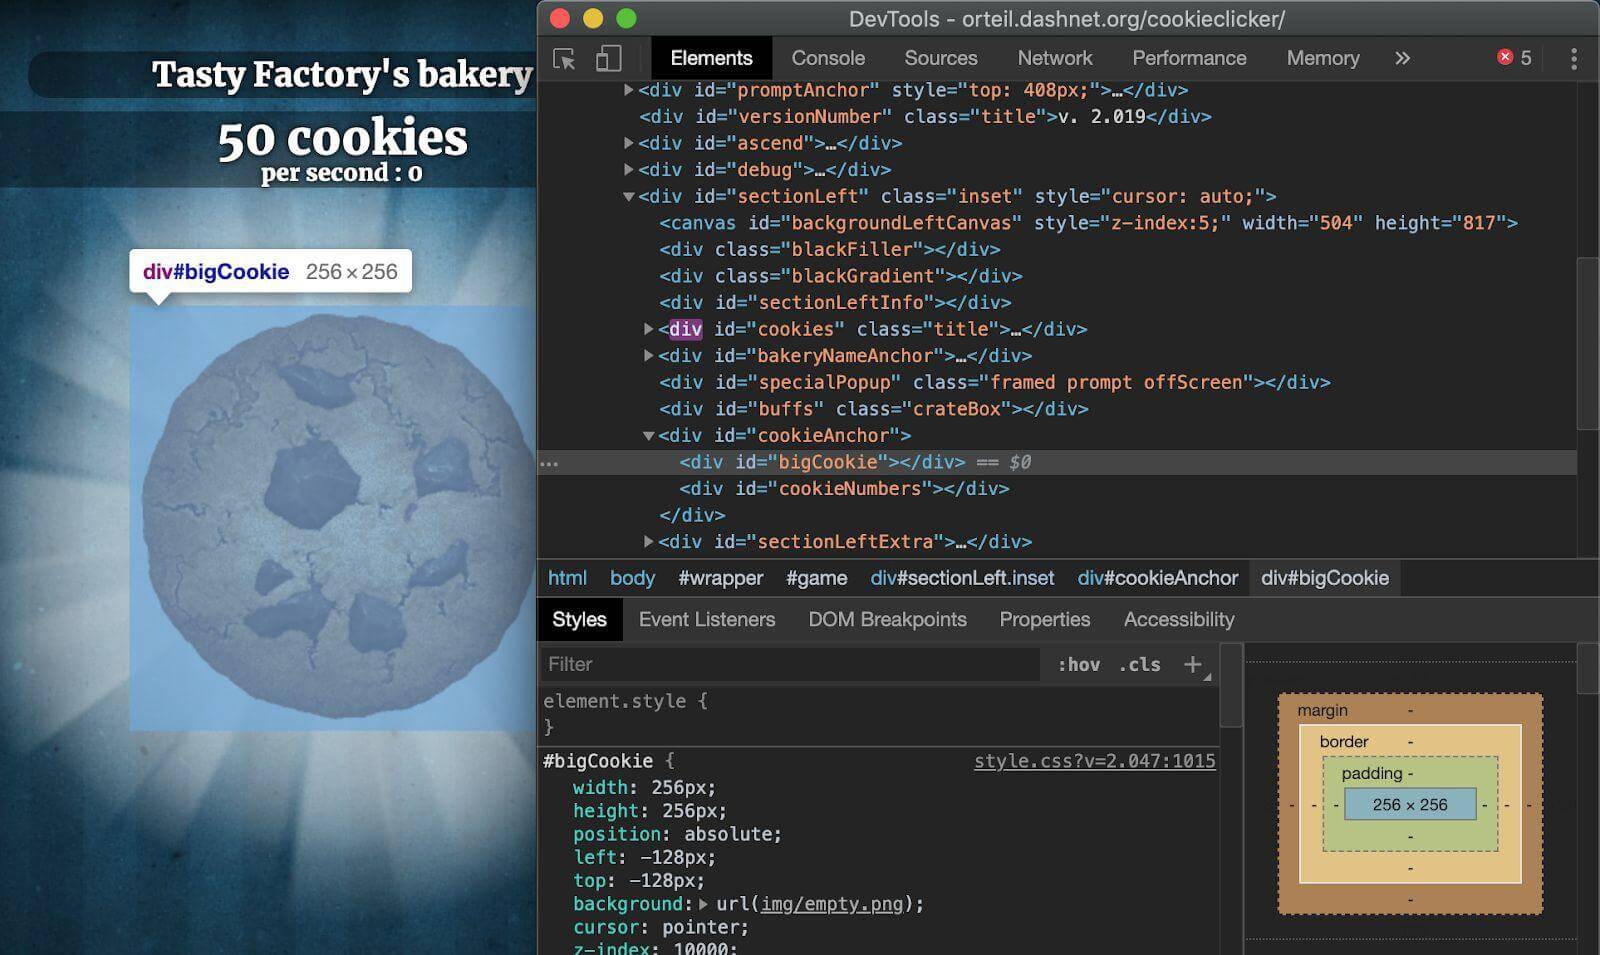Select the cookieNumbers div row
This screenshot has height=955, width=1600.
(844, 489)
